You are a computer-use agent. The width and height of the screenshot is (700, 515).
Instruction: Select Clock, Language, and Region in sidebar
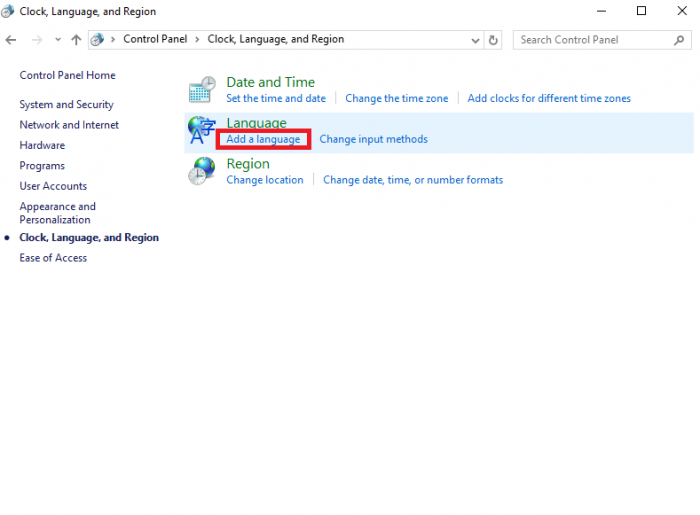tap(89, 237)
